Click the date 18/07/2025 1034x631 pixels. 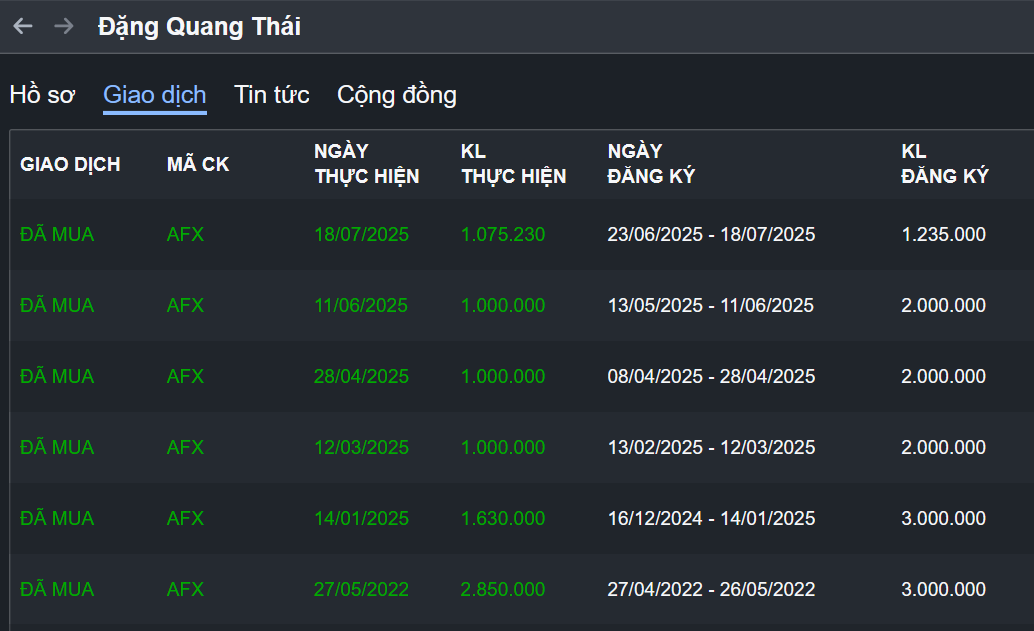(361, 234)
